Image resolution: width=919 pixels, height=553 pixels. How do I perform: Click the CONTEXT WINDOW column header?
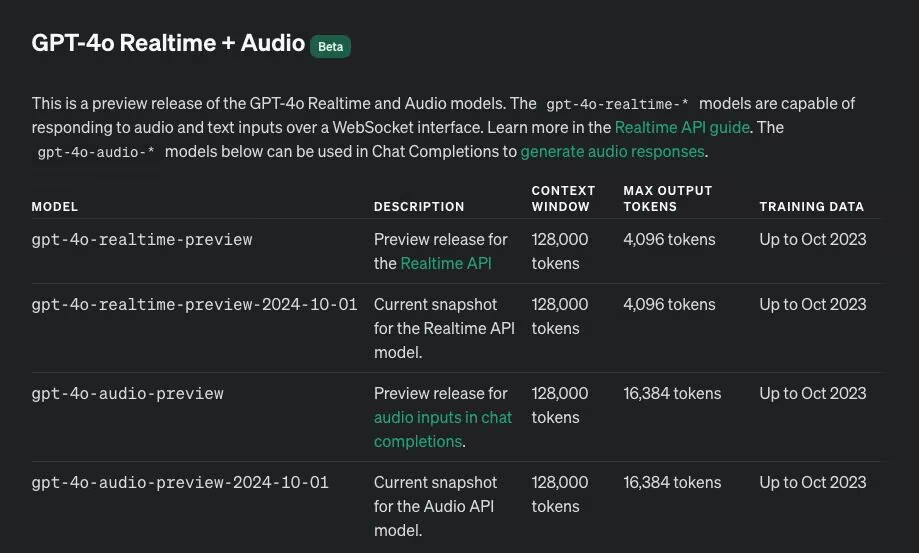coord(563,199)
